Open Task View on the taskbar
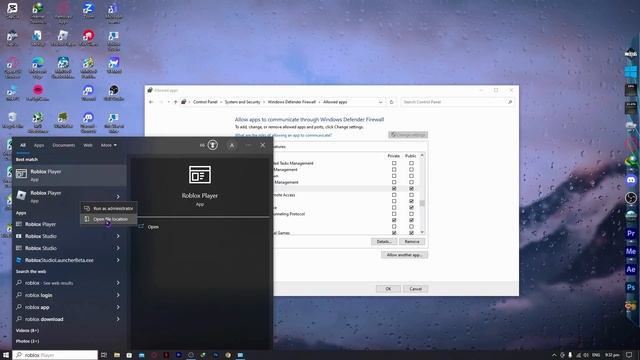 pos(104,355)
